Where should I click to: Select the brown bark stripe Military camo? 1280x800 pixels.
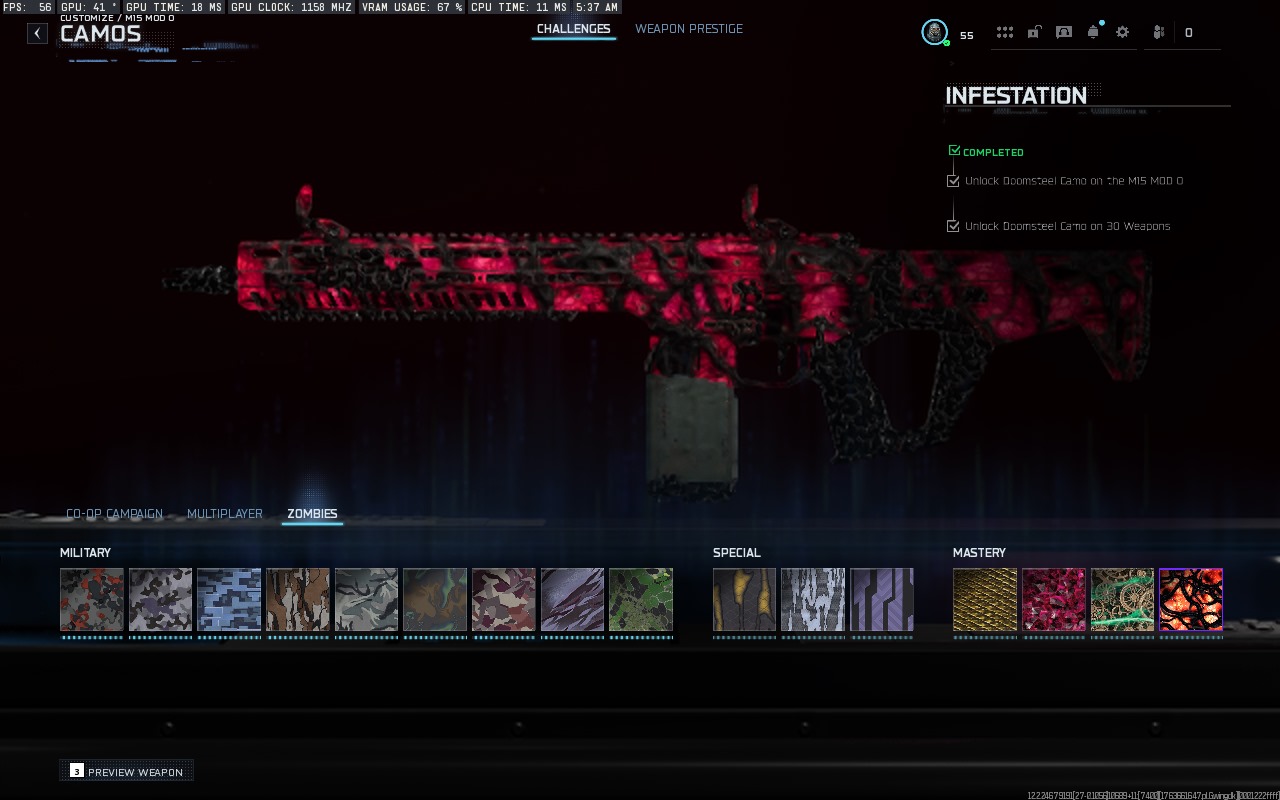298,600
